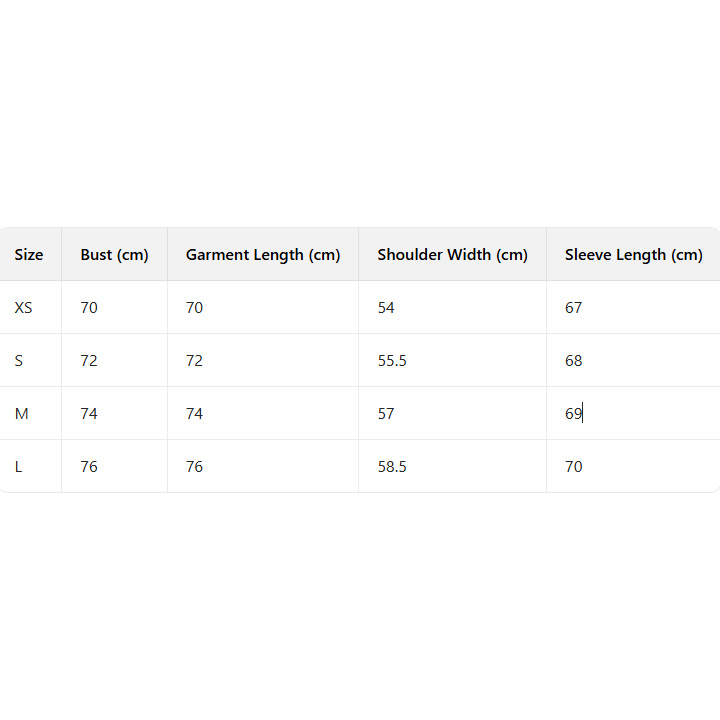Select the XS size cell
The width and height of the screenshot is (720, 720).
[24, 308]
